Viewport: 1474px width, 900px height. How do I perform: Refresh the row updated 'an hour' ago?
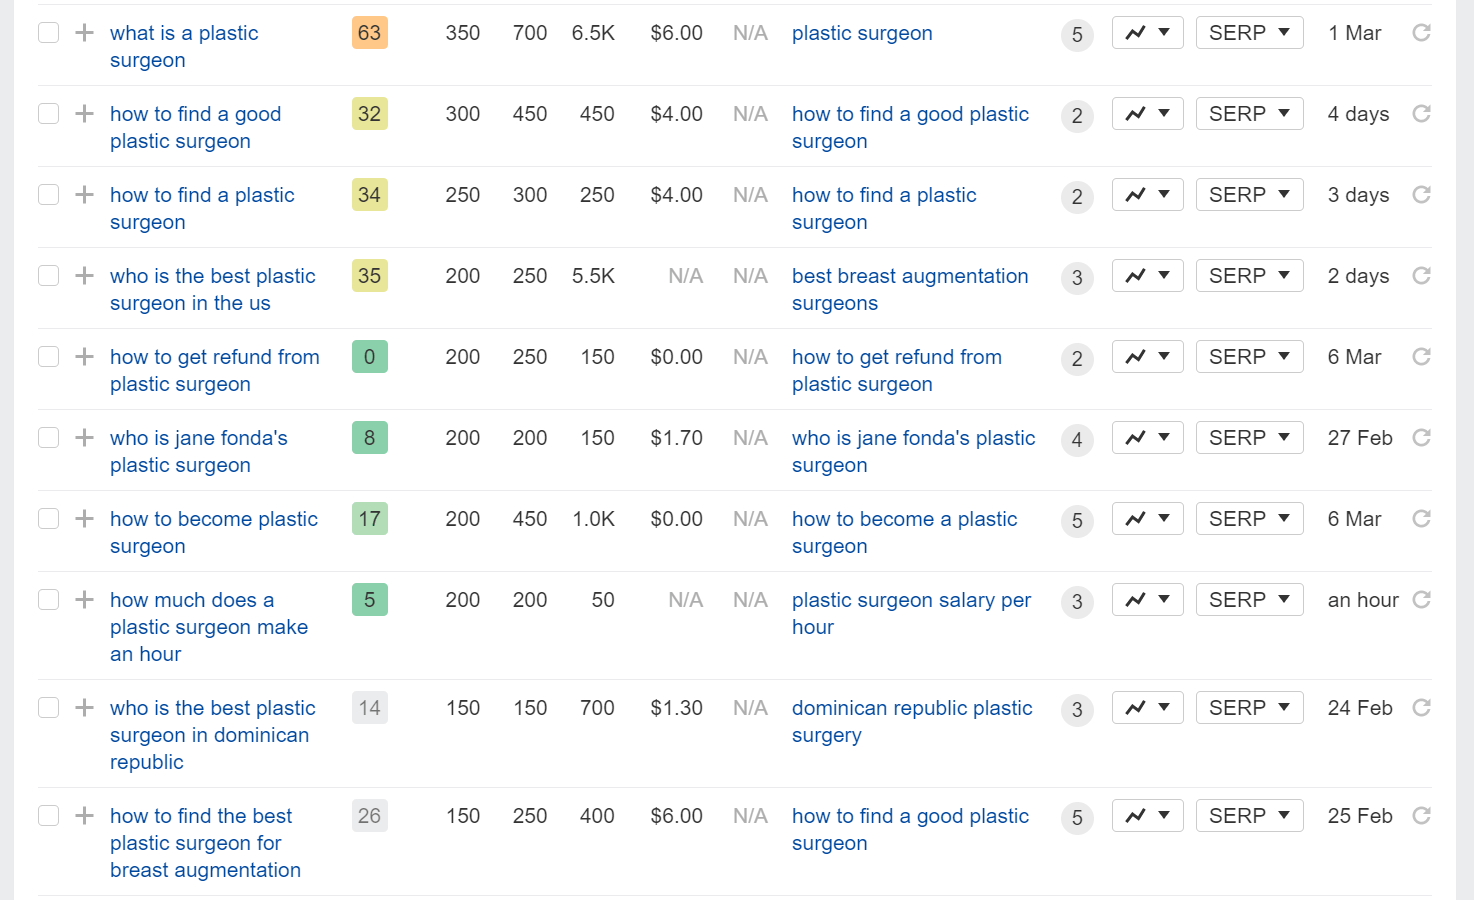point(1421,600)
